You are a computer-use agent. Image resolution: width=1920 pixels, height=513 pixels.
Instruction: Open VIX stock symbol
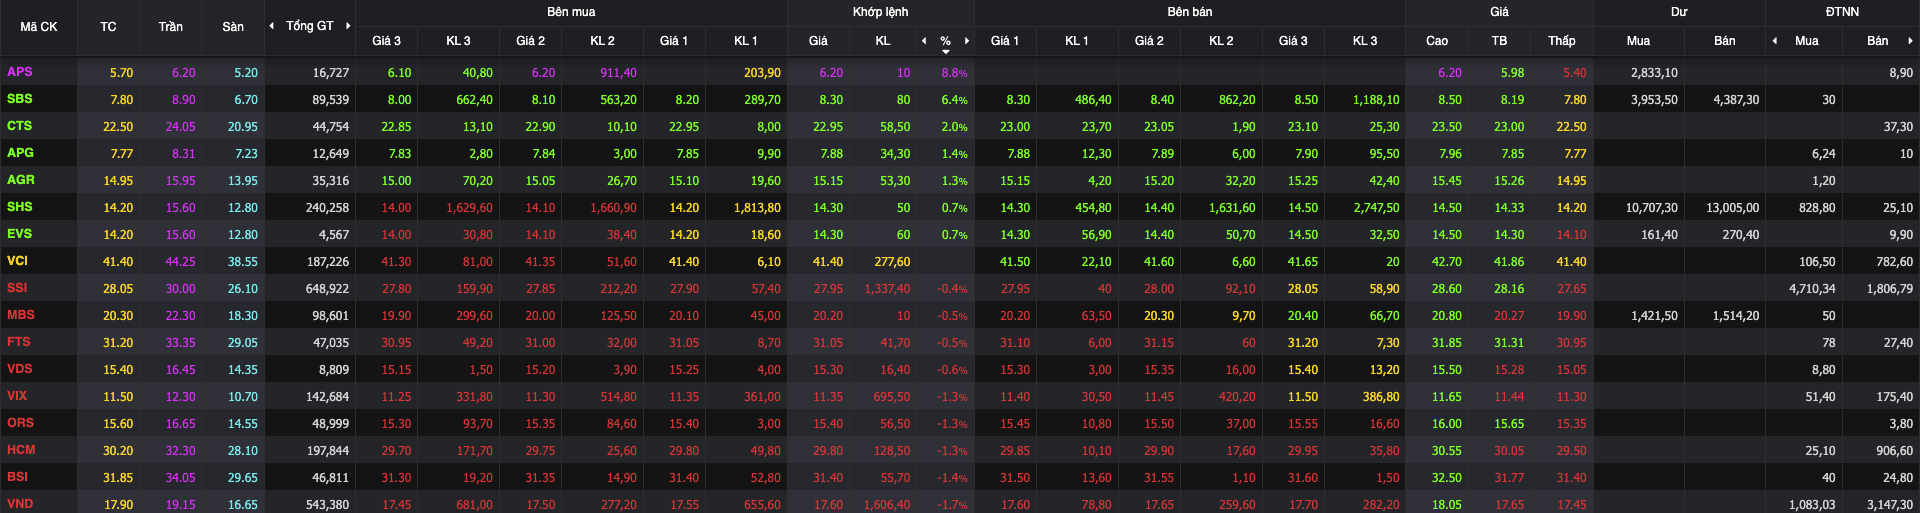point(17,396)
